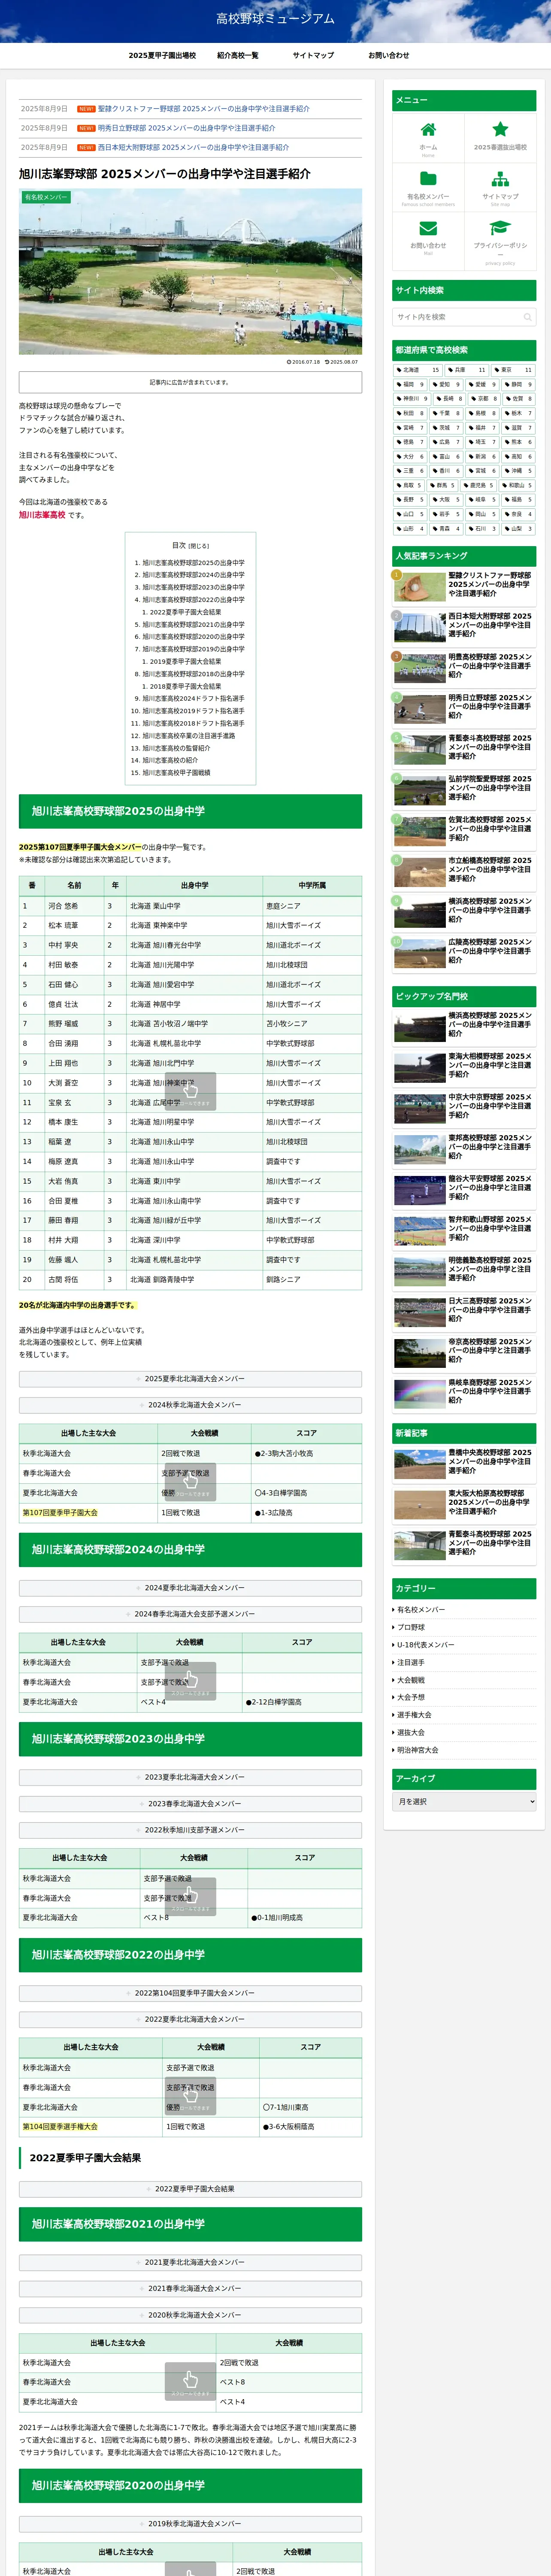The height and width of the screenshot is (2576, 551).
Task: Click the 旭川志峯高校 inline link
Action: coord(42,515)
